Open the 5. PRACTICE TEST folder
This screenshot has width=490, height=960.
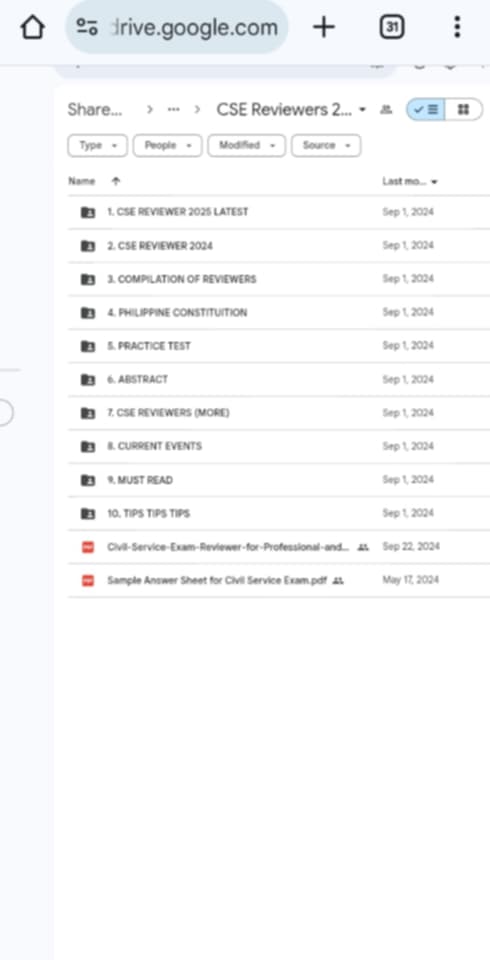(x=279, y=346)
